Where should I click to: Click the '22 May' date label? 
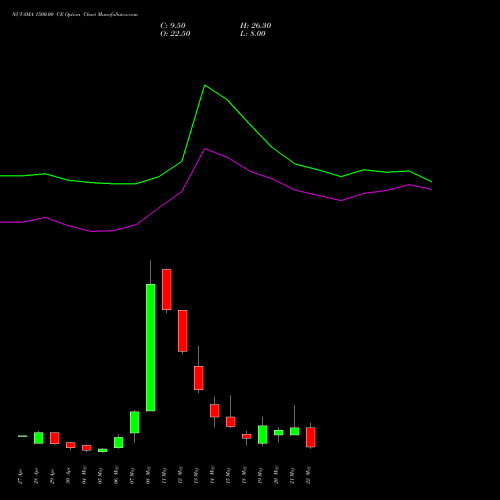click(x=308, y=475)
